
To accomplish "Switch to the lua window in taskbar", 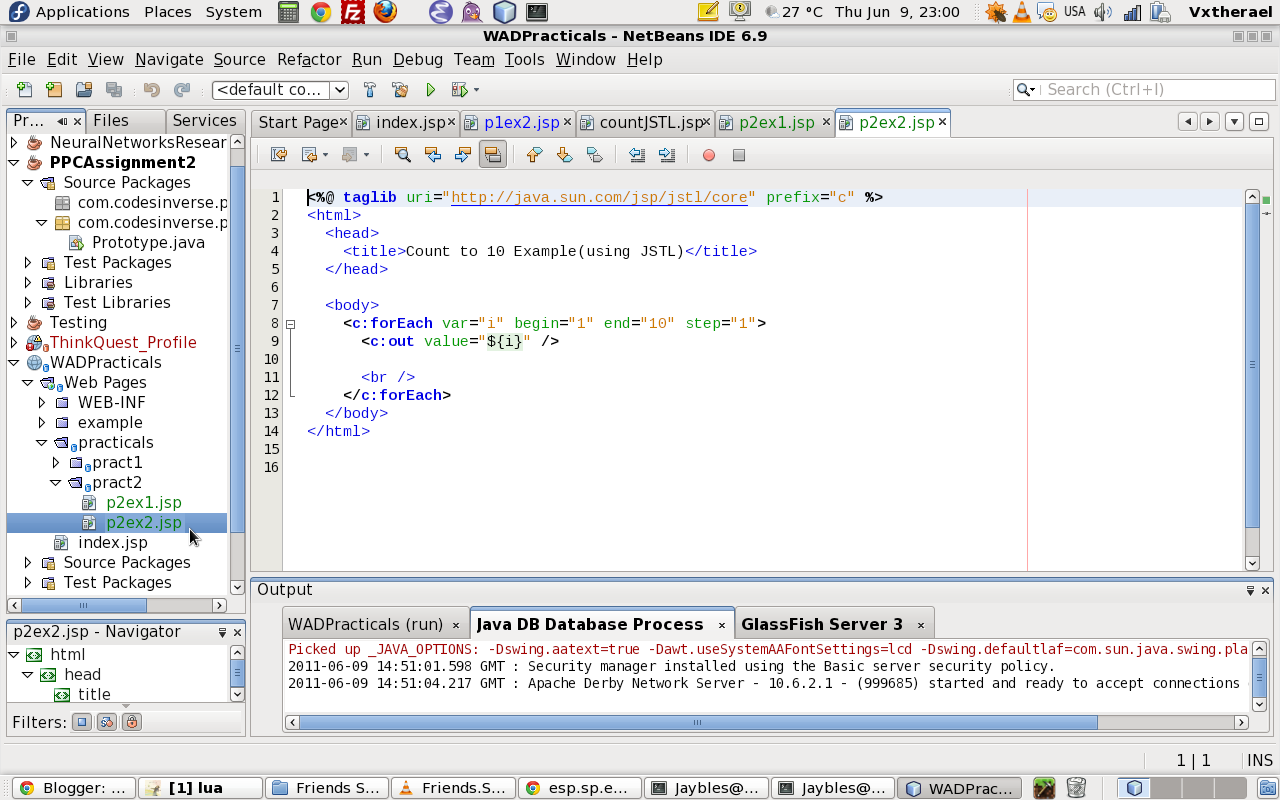I will click(x=201, y=788).
